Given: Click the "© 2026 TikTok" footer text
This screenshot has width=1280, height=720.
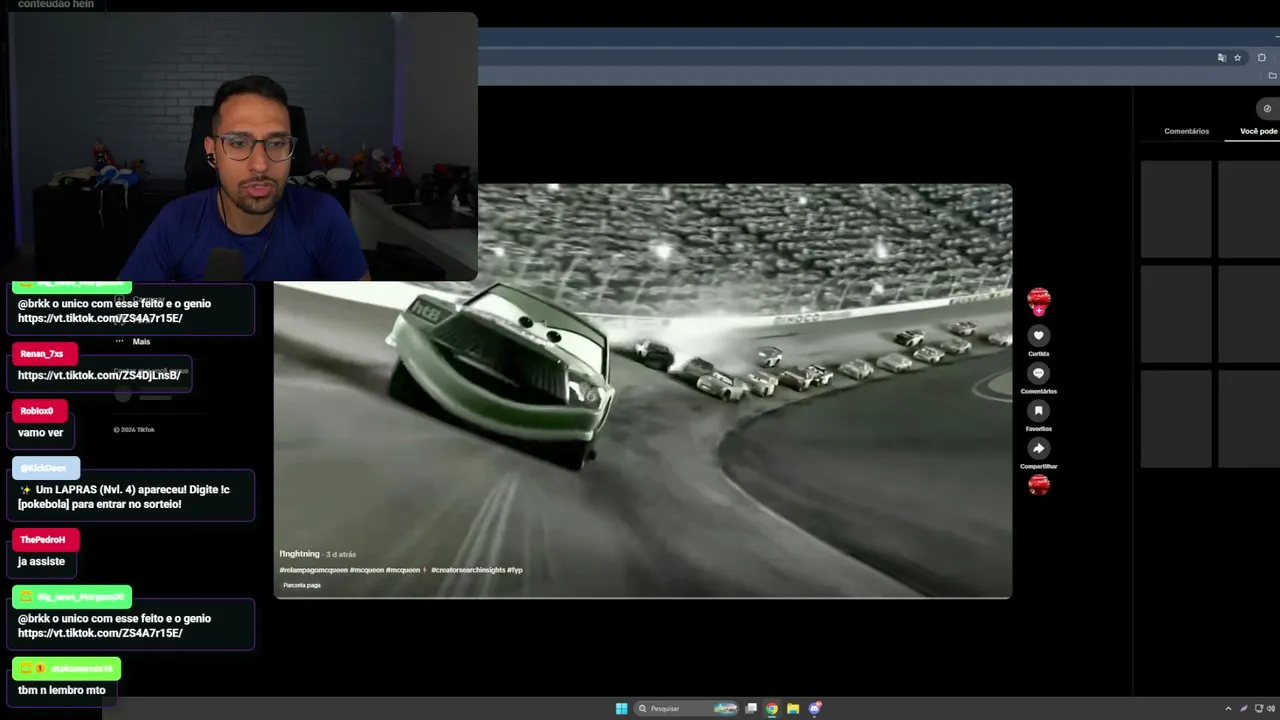Looking at the screenshot, I should (134, 430).
